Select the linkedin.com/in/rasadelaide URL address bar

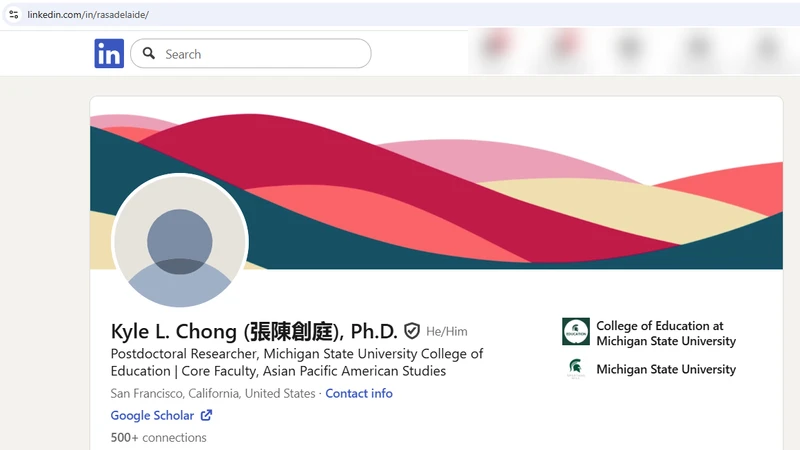[x=88, y=14]
